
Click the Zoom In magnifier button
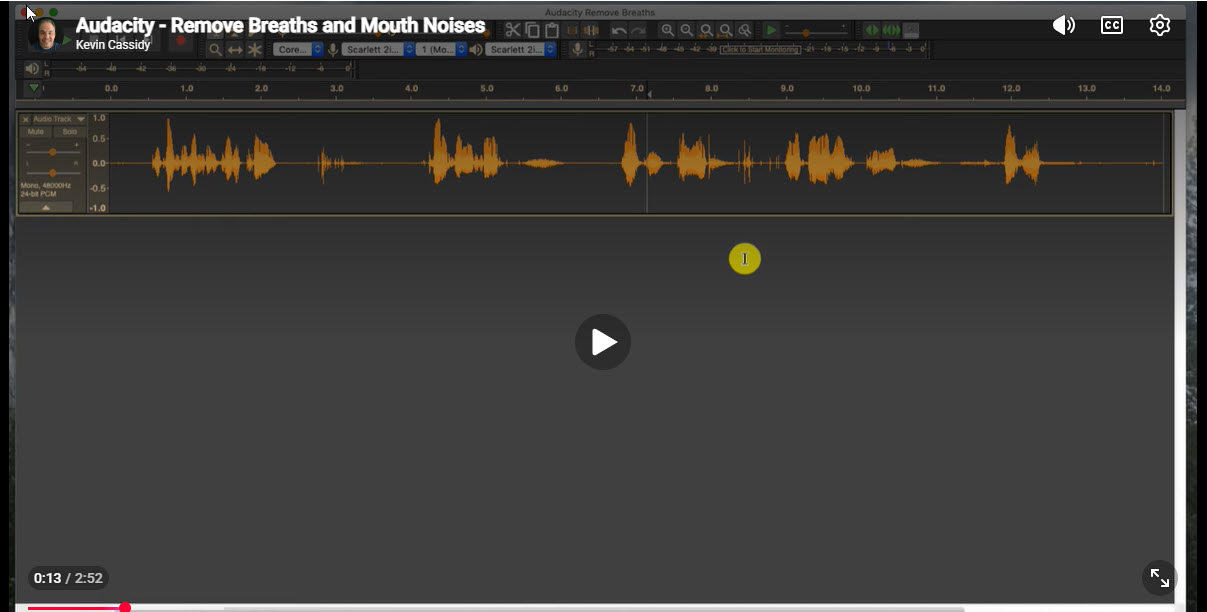tap(667, 30)
